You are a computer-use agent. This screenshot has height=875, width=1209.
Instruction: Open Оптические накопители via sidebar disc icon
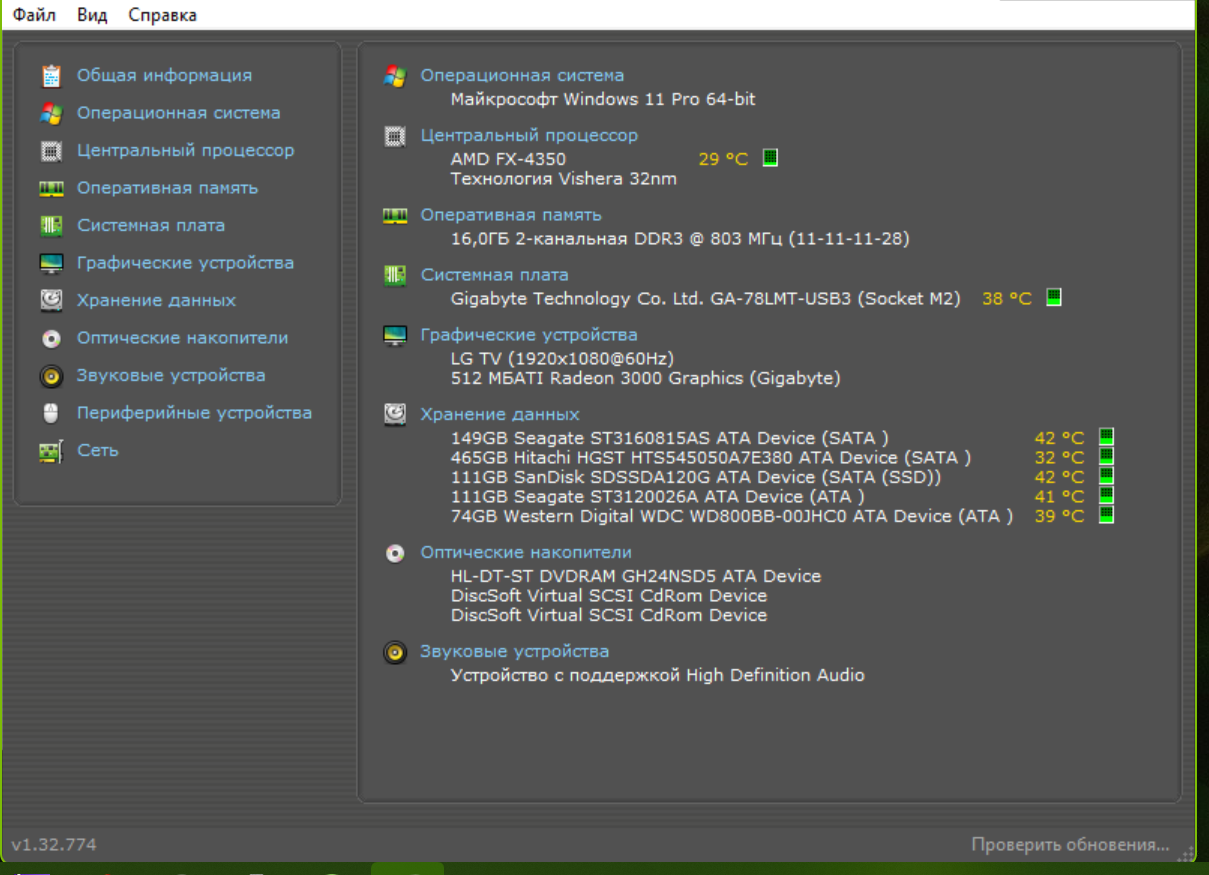tap(51, 338)
